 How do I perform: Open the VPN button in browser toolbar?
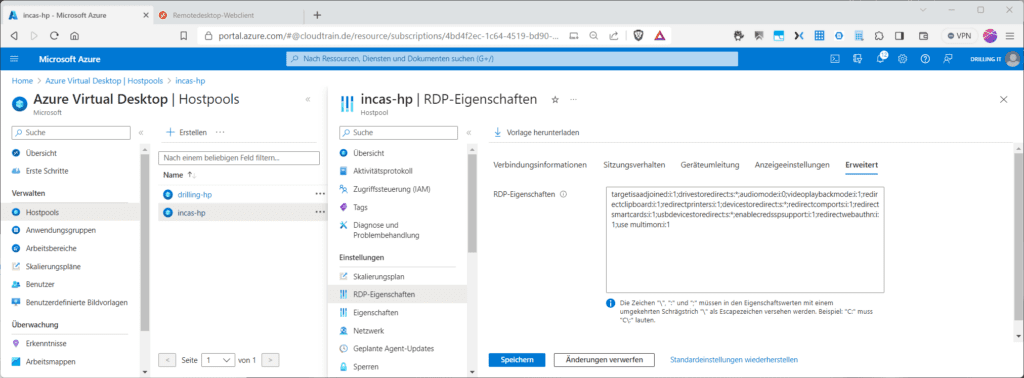point(959,36)
